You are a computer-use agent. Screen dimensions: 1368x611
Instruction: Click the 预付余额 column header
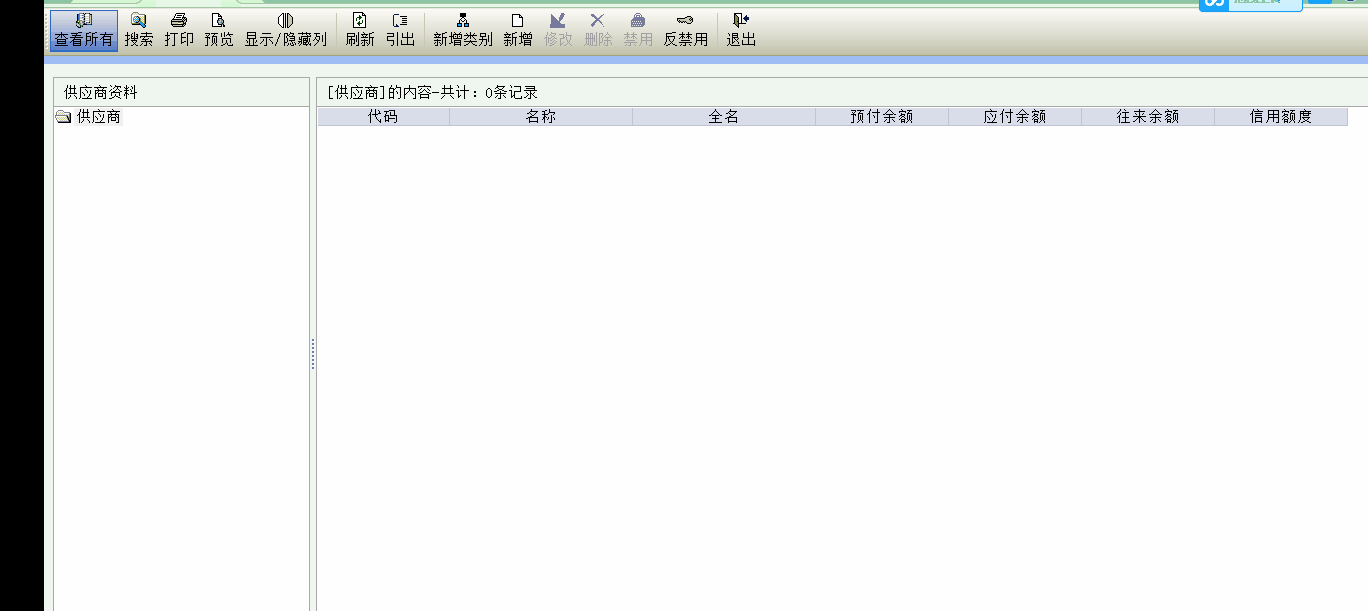(882, 117)
